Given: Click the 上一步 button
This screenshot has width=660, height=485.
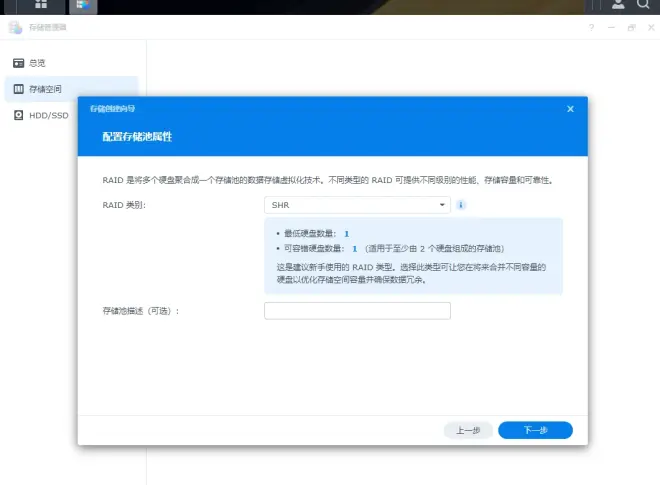Looking at the screenshot, I should point(468,430).
